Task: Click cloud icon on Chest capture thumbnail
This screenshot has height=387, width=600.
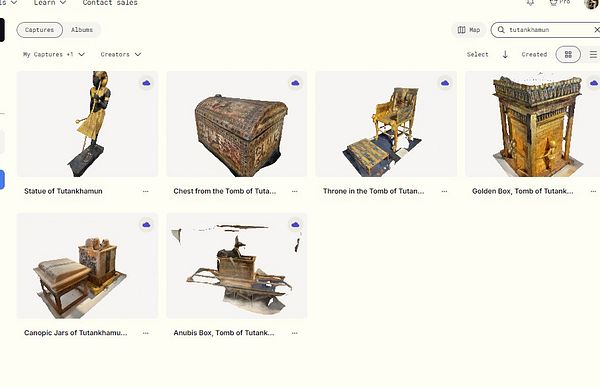Action: [295, 83]
